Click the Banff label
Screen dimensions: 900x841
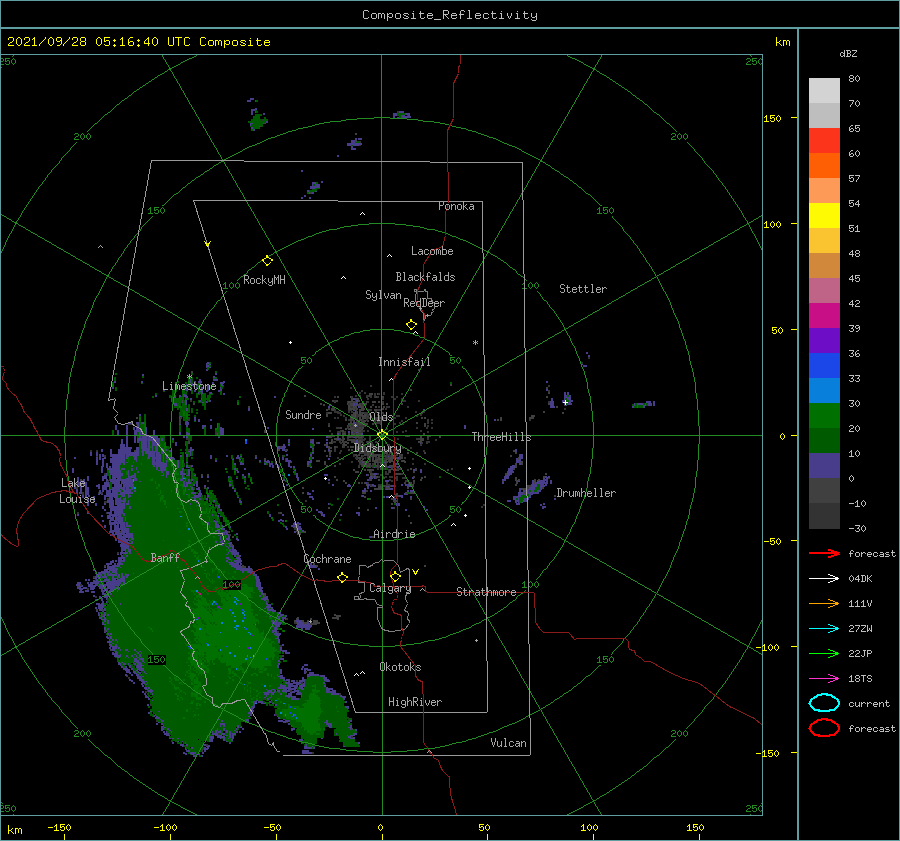click(x=165, y=557)
